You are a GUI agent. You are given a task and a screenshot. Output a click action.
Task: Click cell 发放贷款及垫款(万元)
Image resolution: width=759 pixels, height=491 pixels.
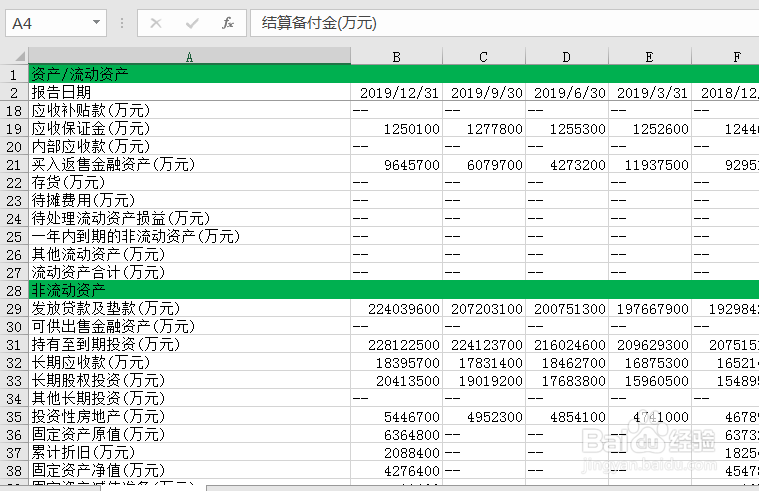(189, 308)
